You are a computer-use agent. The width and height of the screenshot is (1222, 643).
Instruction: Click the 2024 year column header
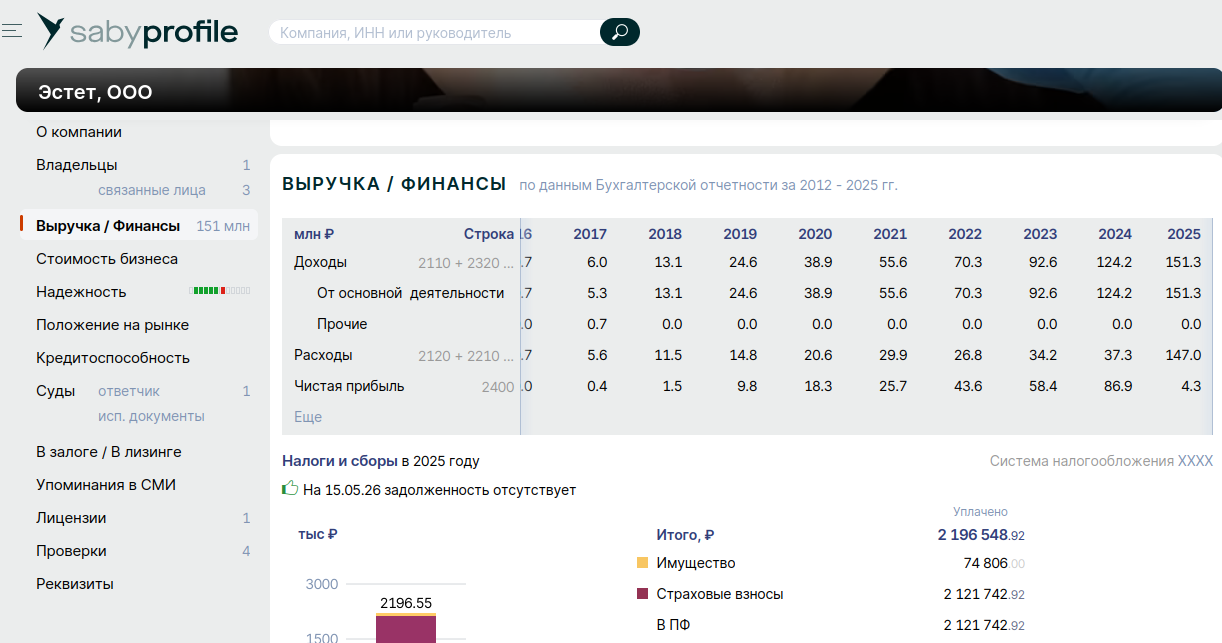pos(1115,234)
